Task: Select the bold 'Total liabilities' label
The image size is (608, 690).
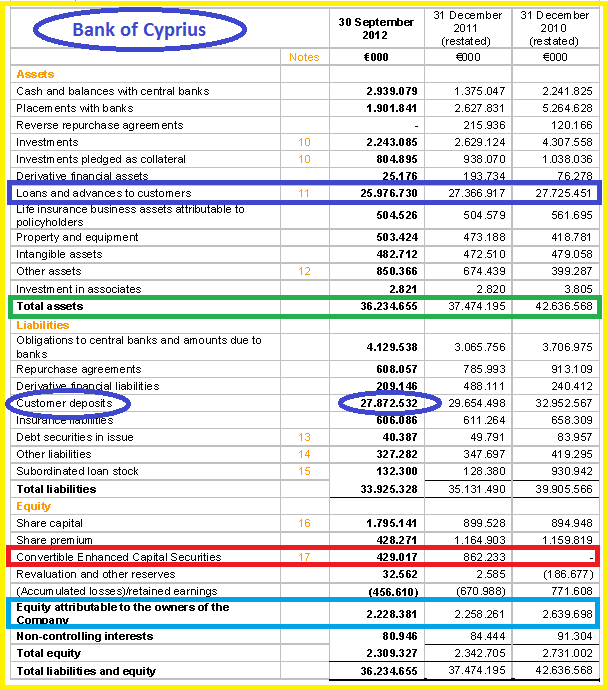Action: click(x=56, y=489)
